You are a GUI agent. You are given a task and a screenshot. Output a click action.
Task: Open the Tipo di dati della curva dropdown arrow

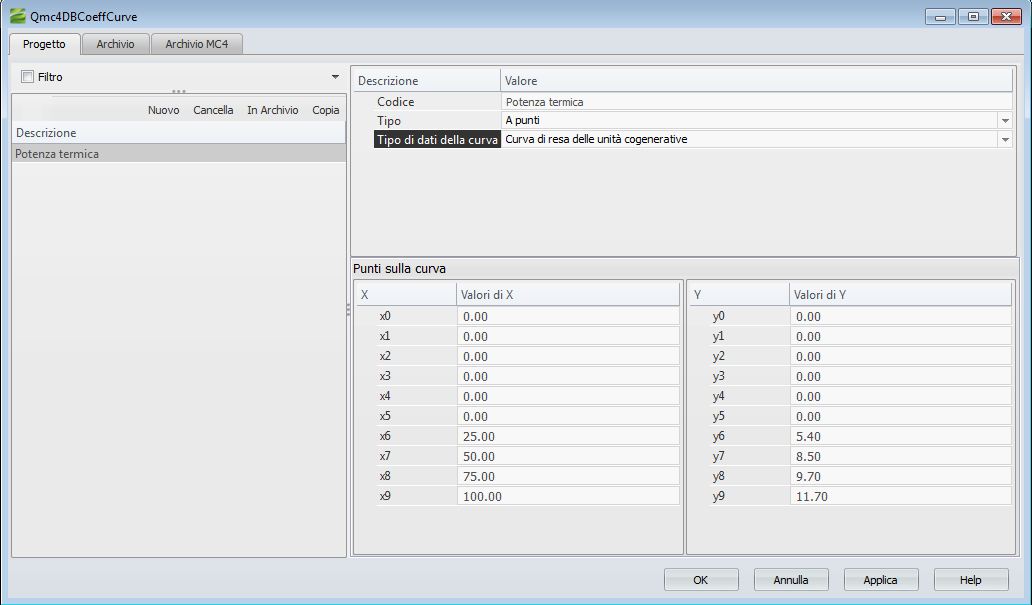1005,140
